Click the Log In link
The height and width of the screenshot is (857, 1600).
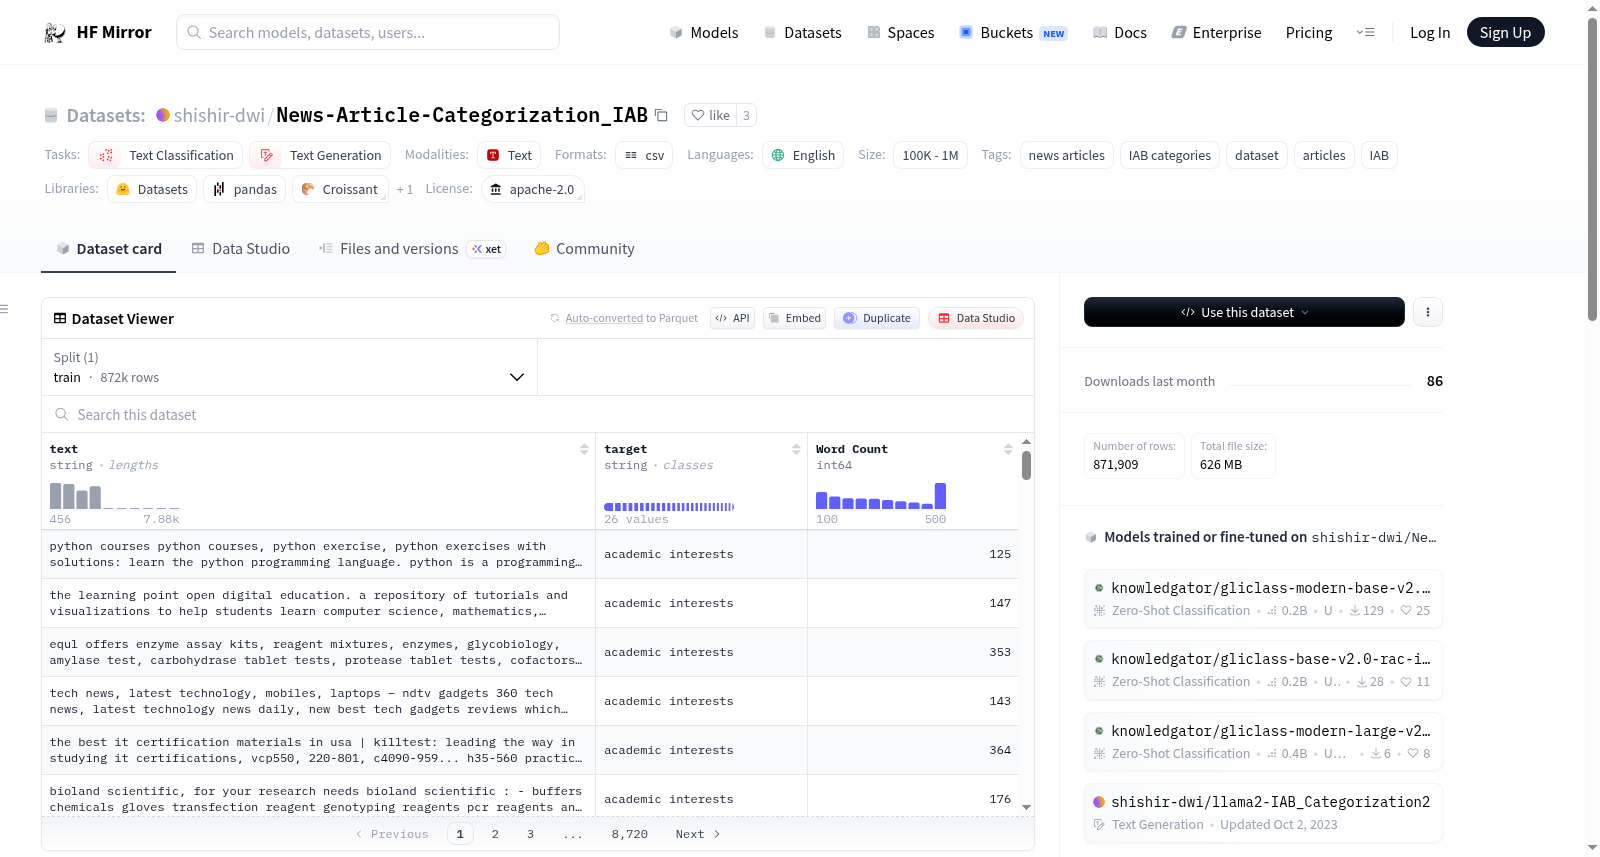click(x=1430, y=32)
